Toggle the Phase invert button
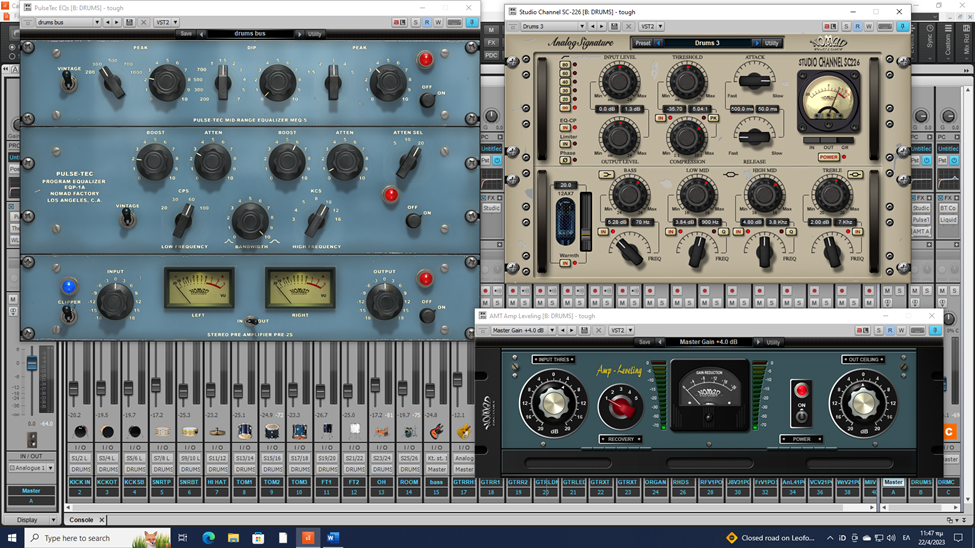The image size is (975, 548). point(565,160)
